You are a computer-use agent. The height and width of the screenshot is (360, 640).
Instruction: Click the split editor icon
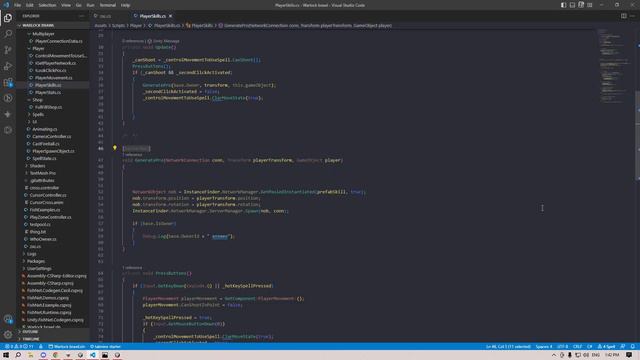(x=623, y=16)
